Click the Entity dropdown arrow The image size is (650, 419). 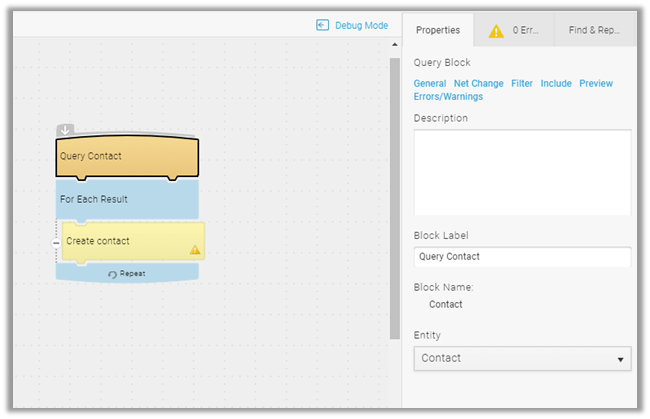coord(620,359)
